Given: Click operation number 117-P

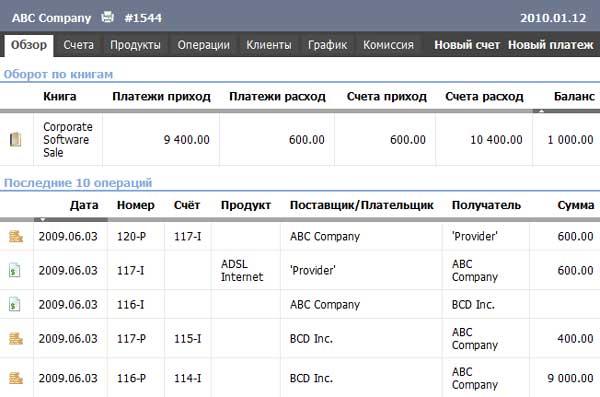Looking at the screenshot, I should tap(131, 338).
